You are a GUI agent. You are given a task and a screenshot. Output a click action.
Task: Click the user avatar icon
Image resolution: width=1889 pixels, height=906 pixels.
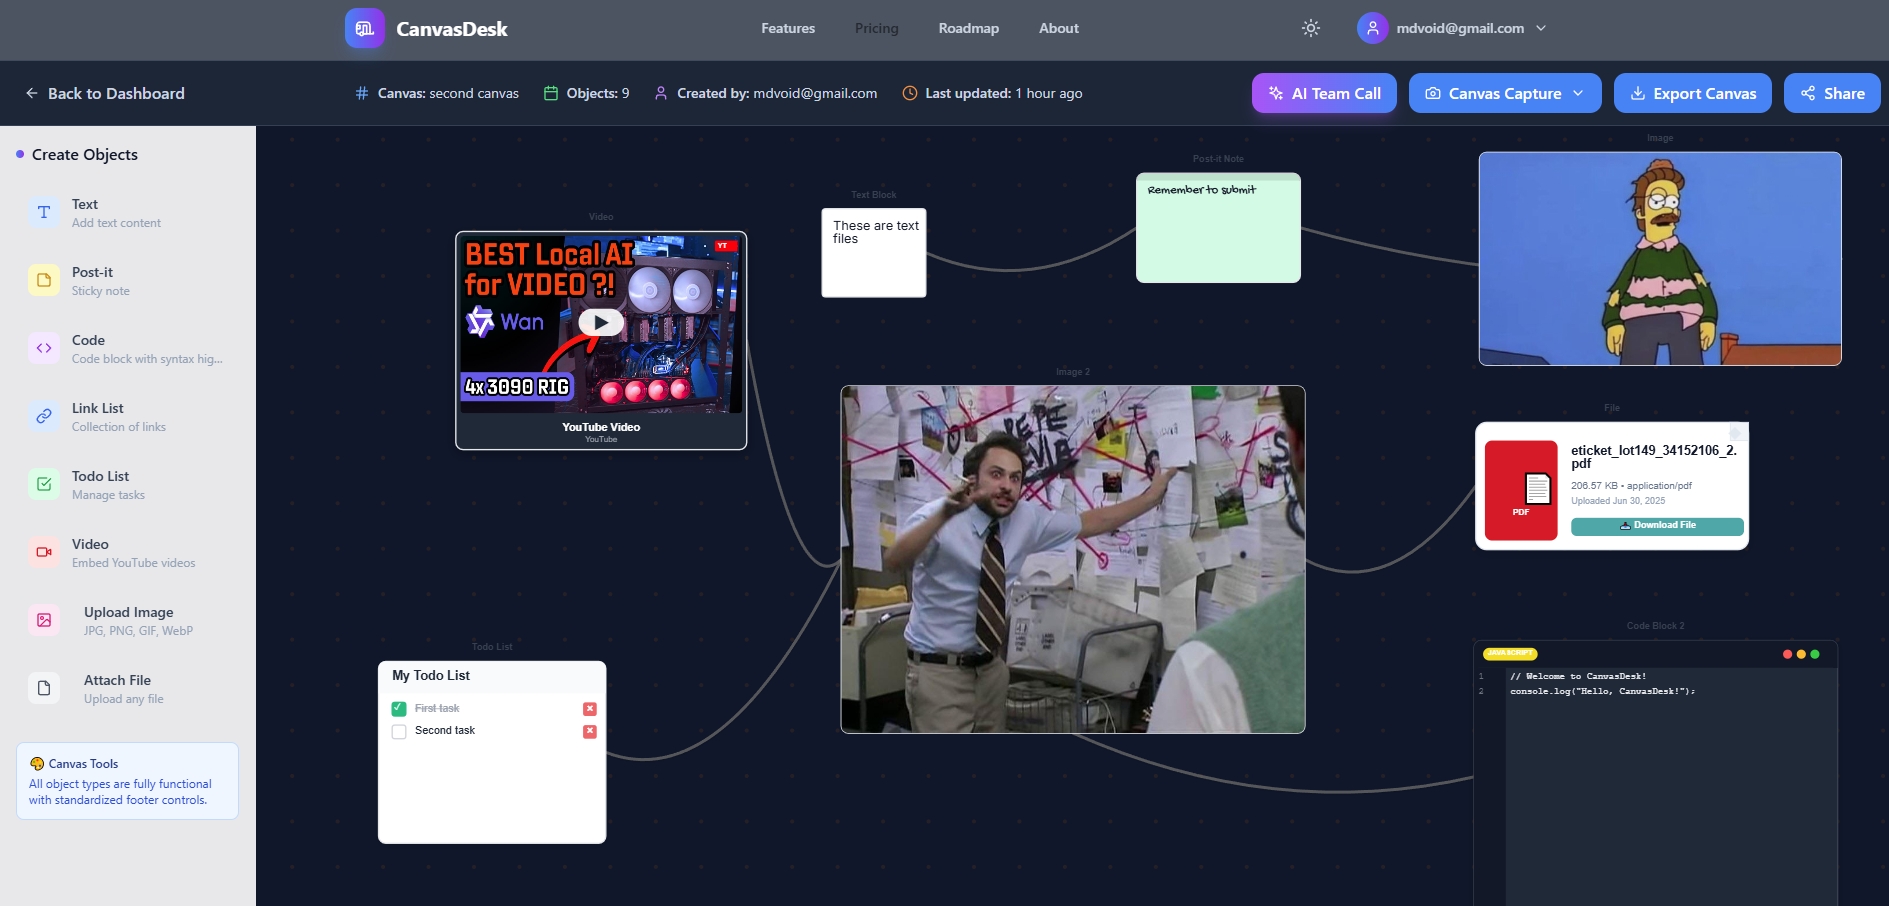pyautogui.click(x=1373, y=28)
